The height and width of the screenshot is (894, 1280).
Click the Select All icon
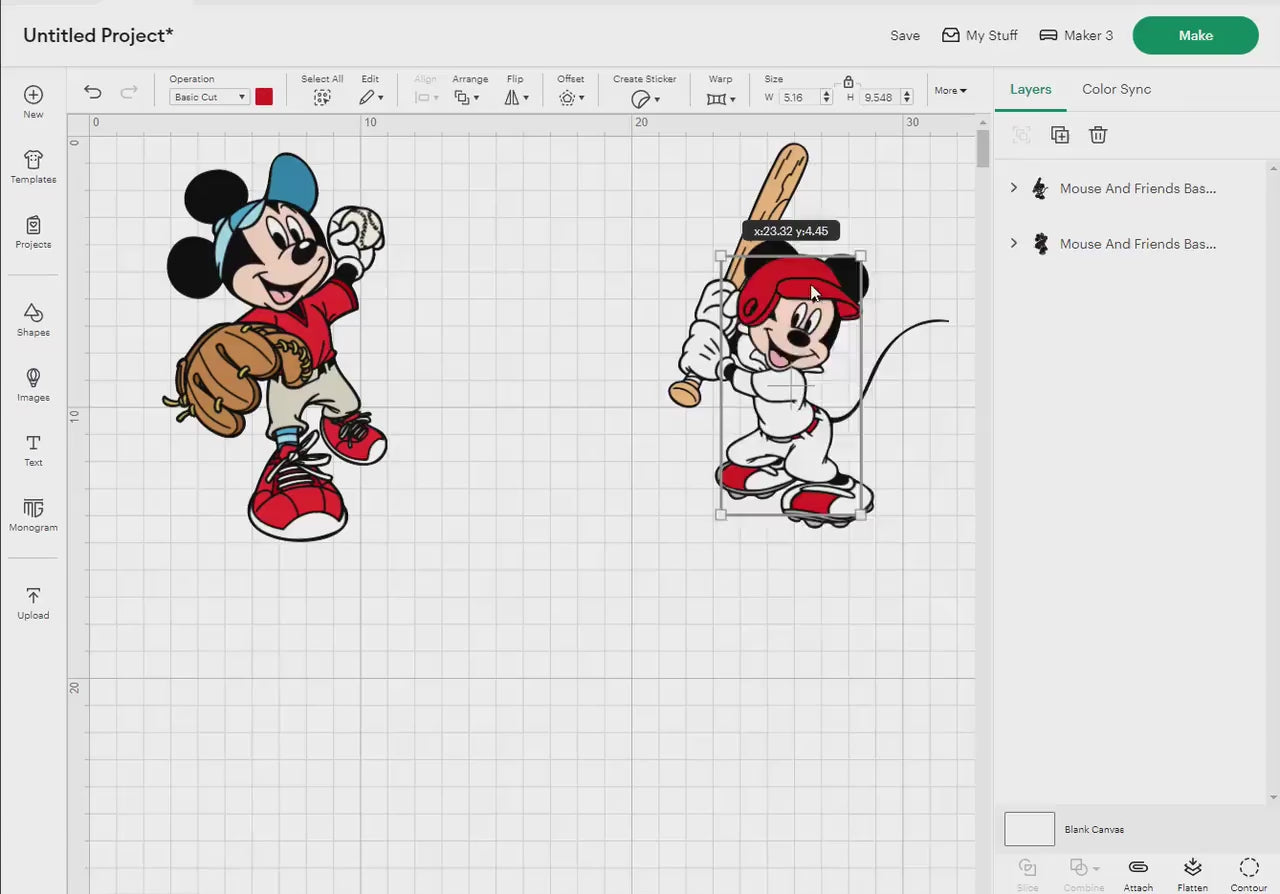point(322,97)
